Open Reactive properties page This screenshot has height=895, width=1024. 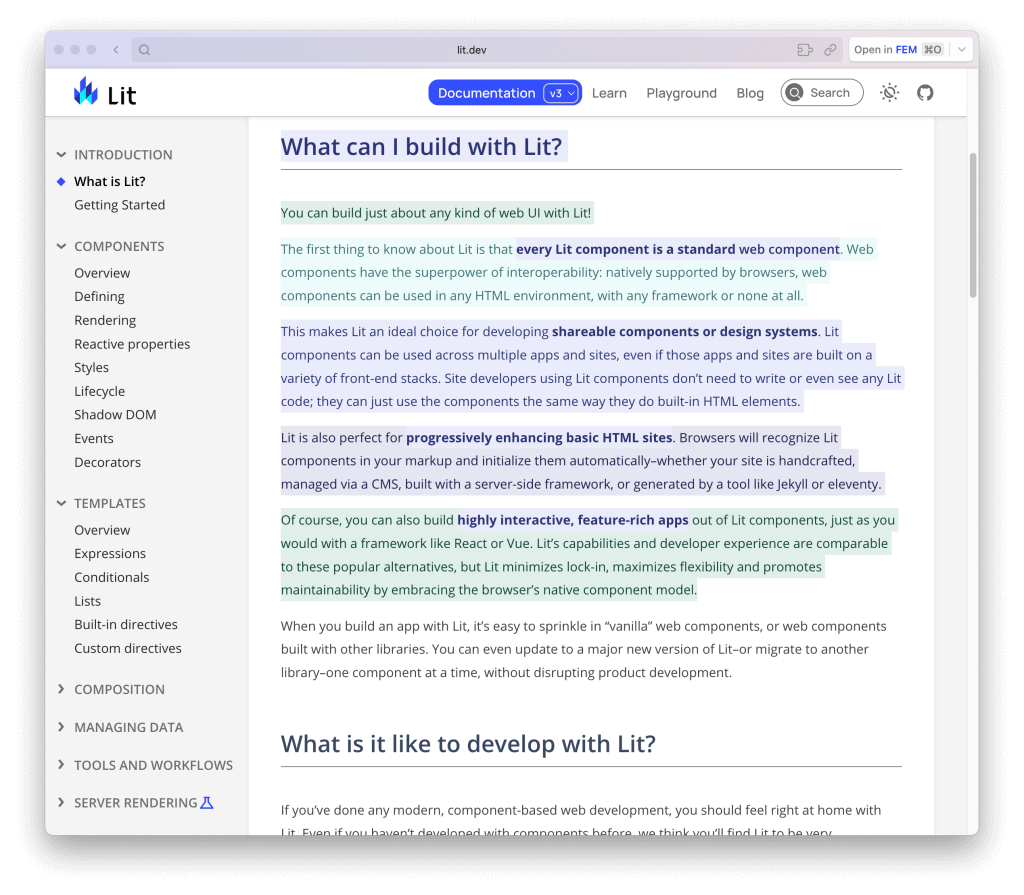tap(132, 344)
